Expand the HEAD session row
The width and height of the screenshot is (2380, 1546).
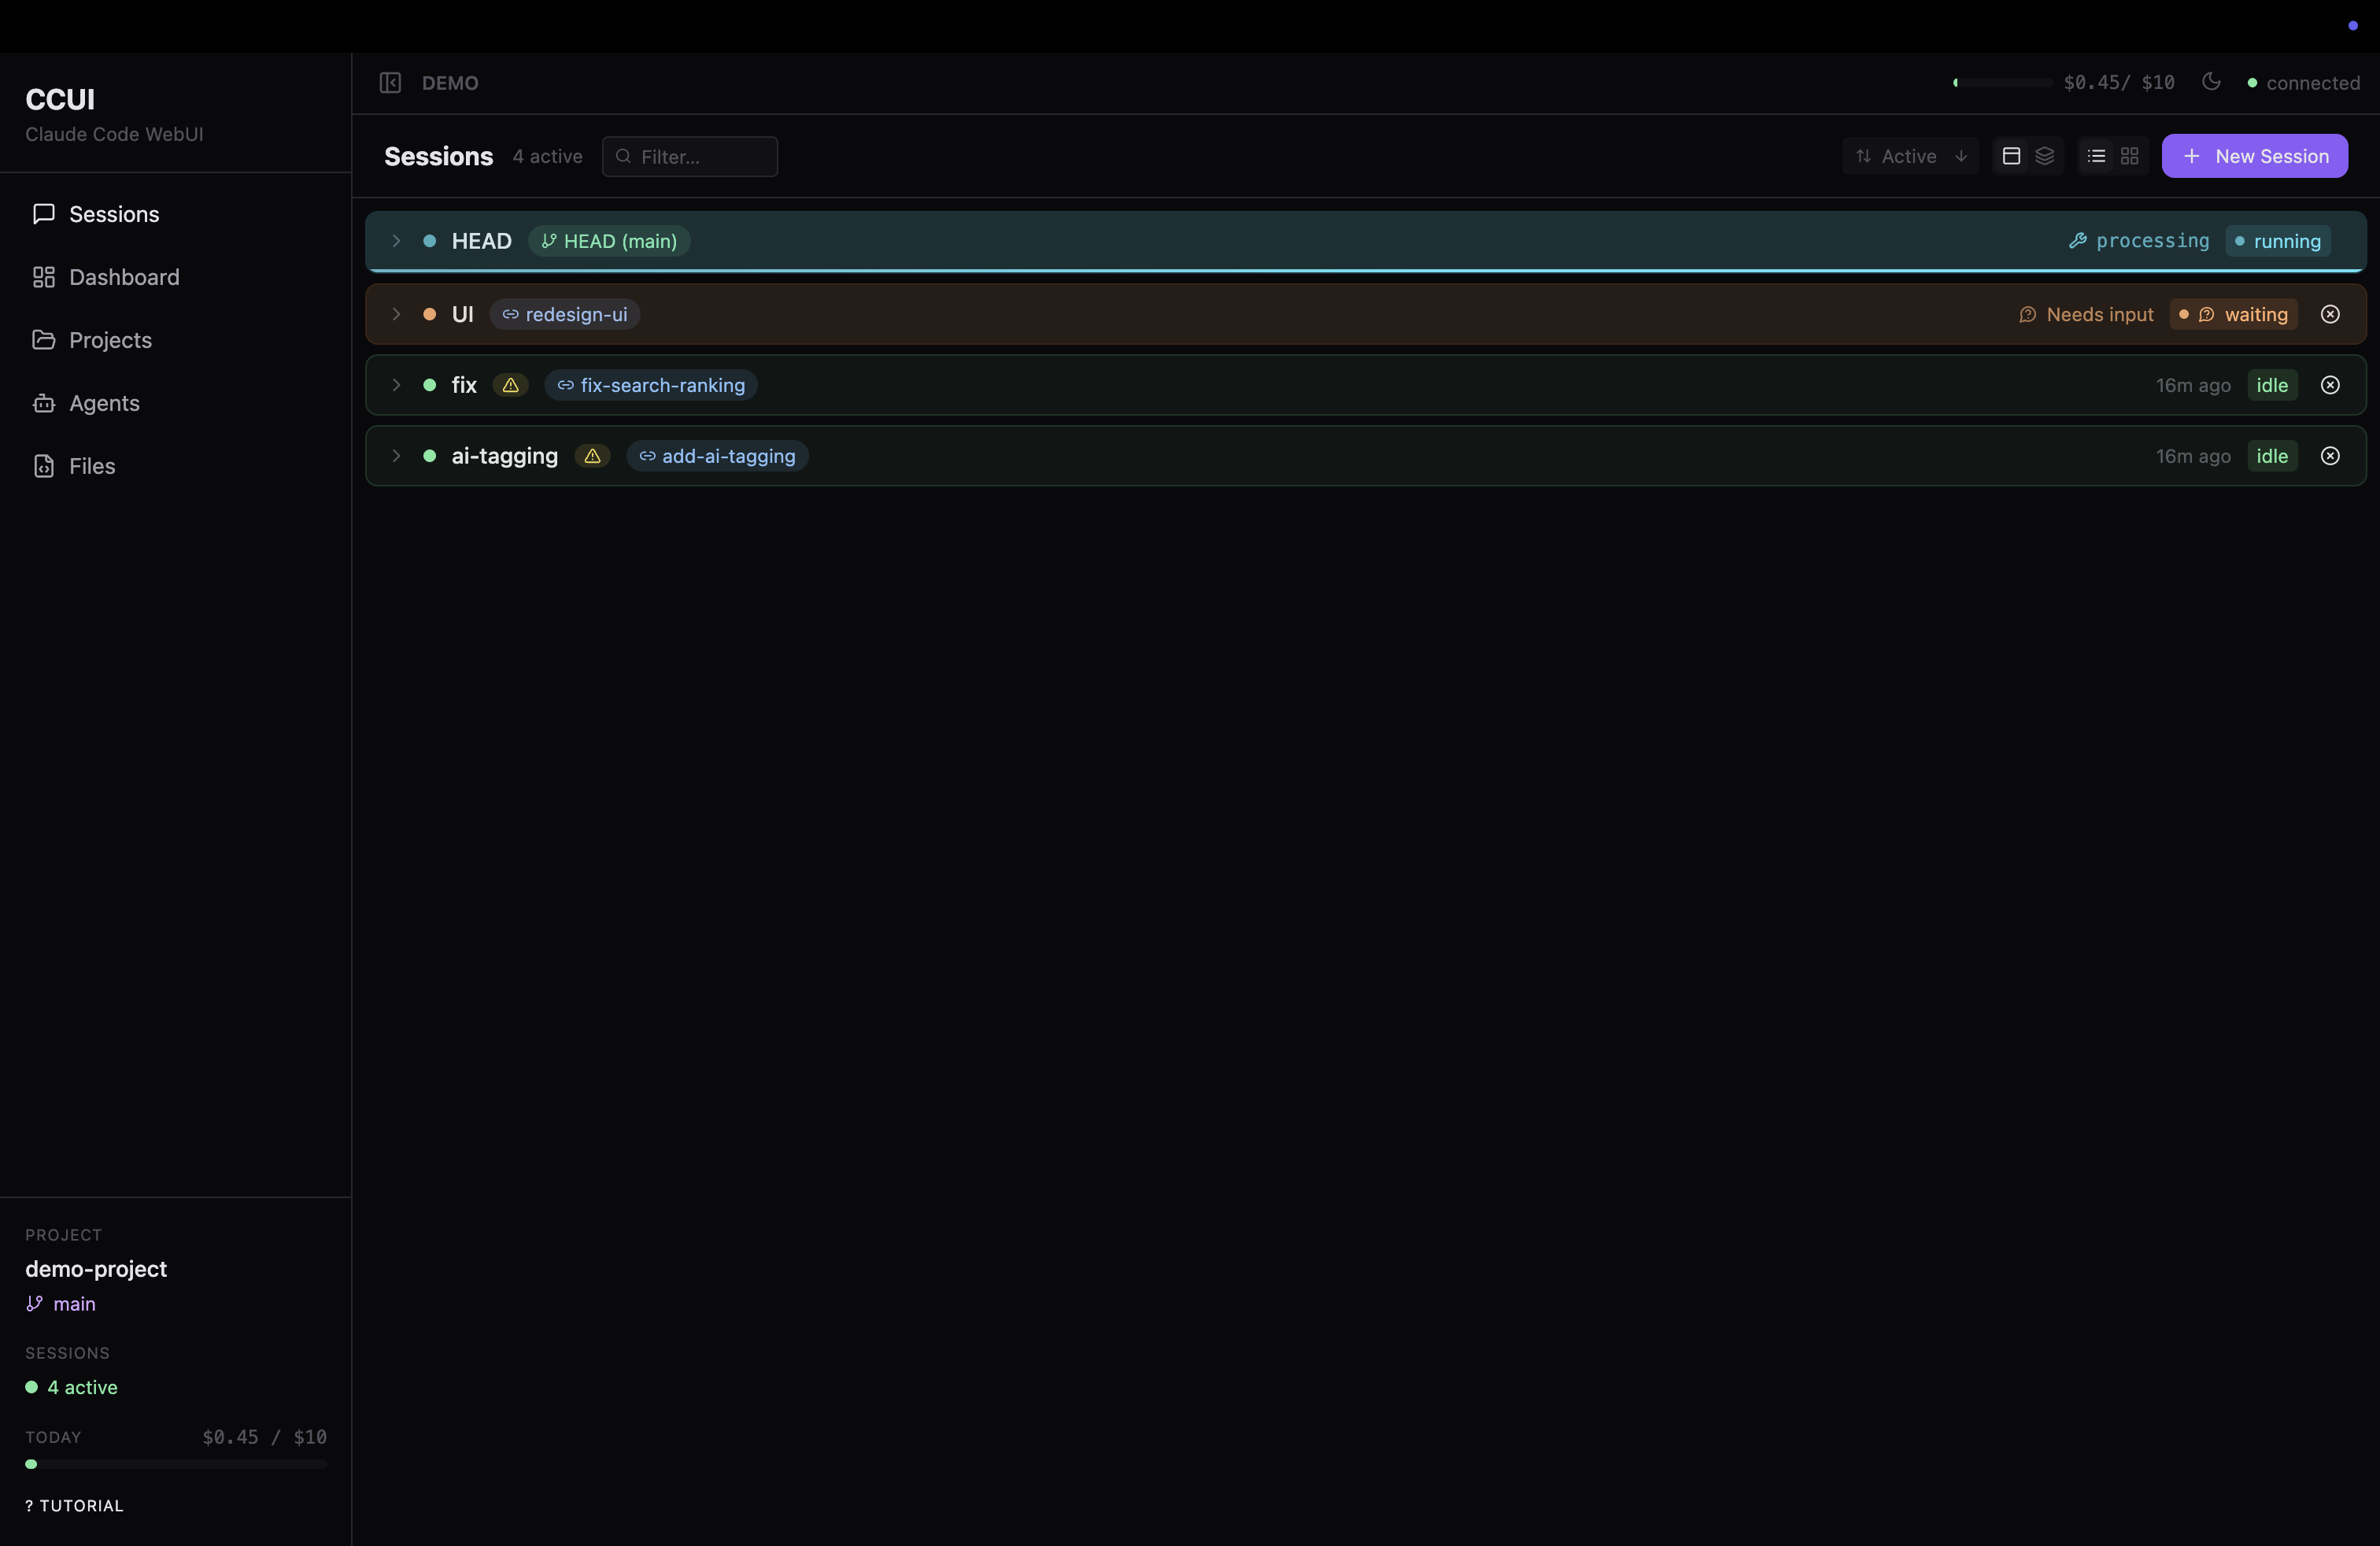pyautogui.click(x=396, y=241)
